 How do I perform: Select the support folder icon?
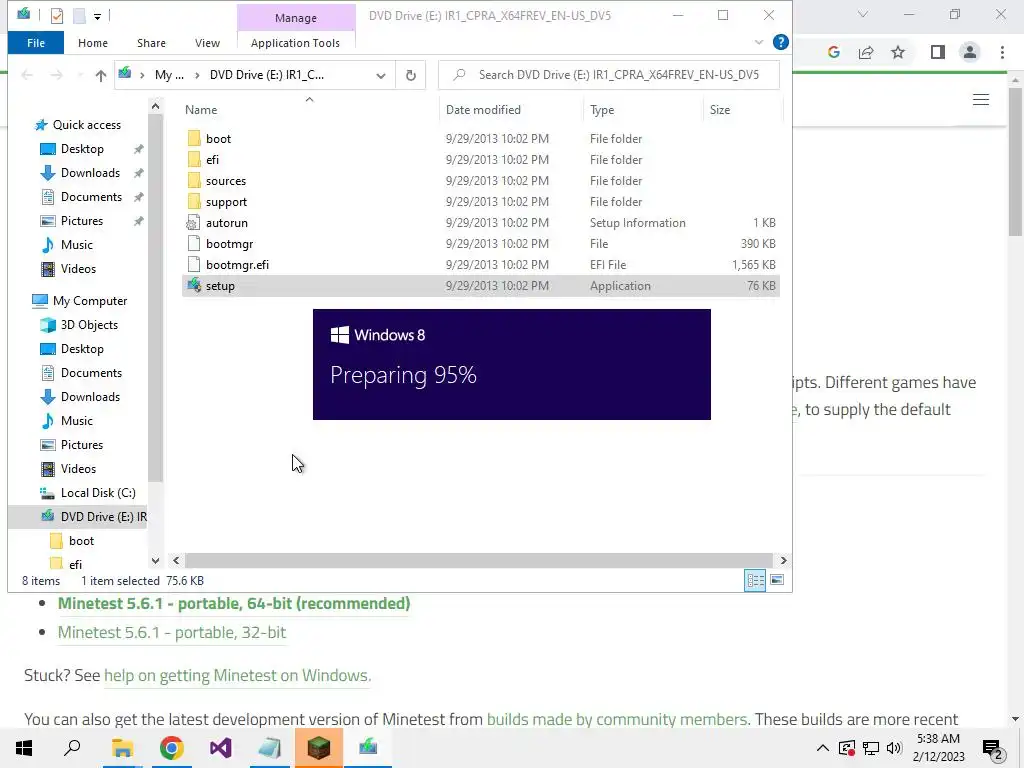point(194,202)
